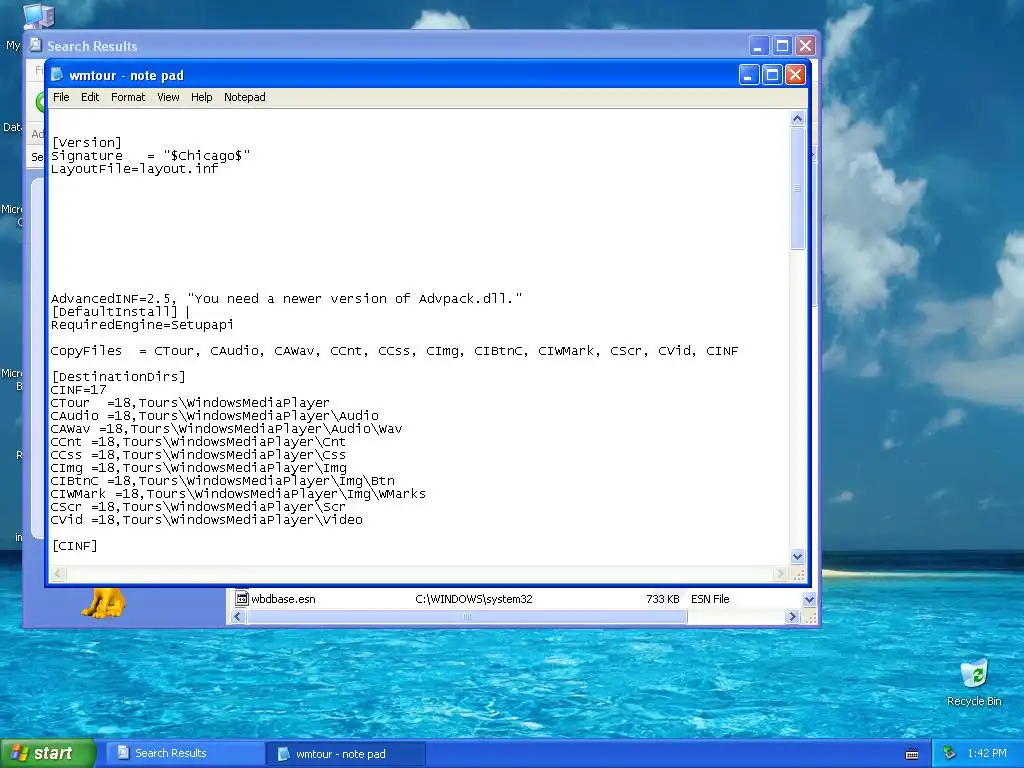Click the ESN File type cell
Screen dimensions: 1024x768
710,599
